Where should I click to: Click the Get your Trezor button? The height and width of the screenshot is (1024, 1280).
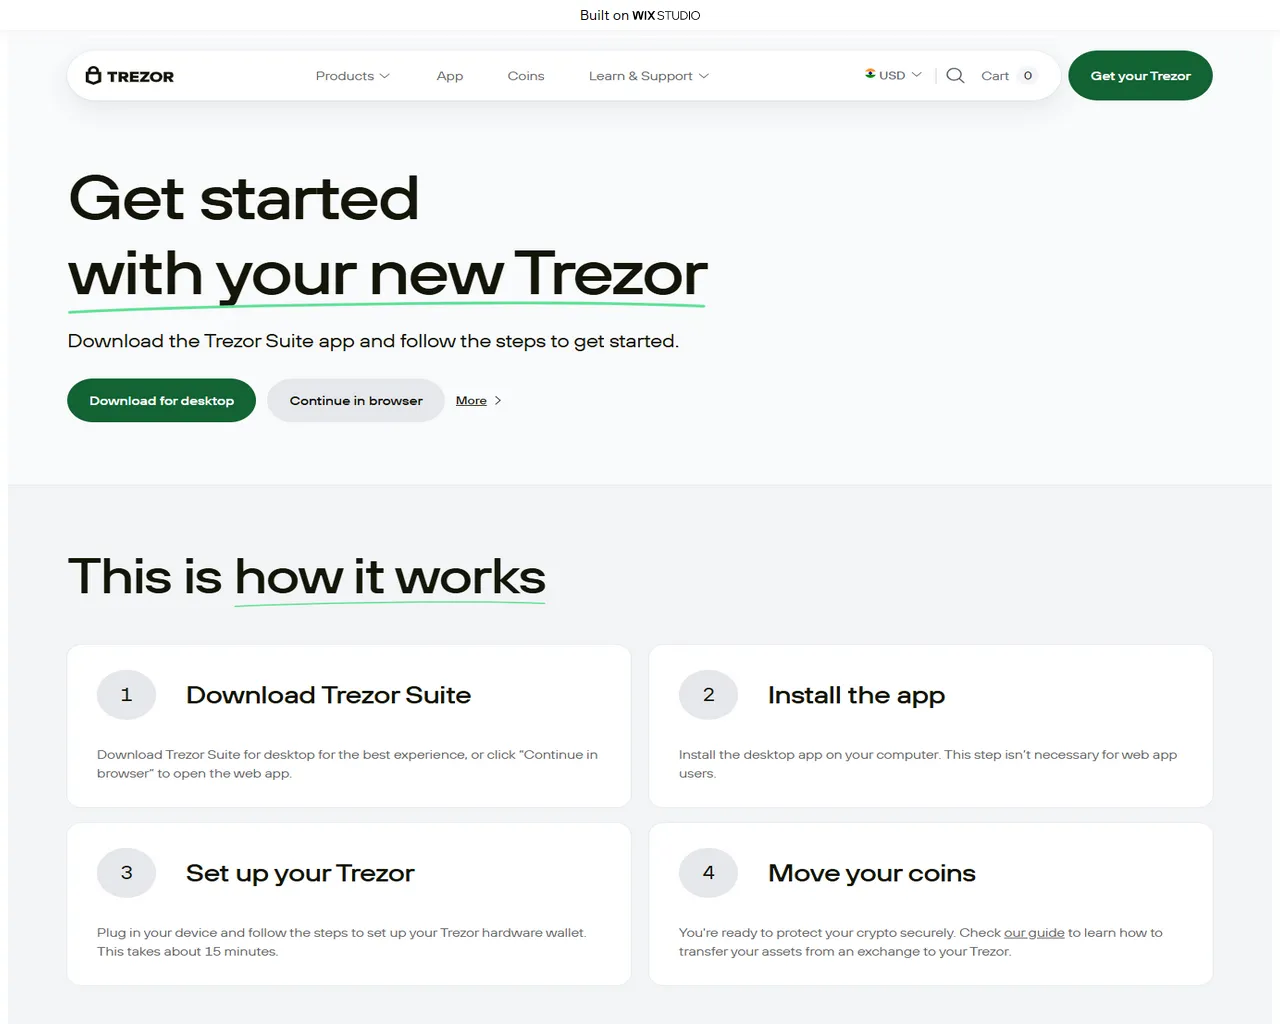pyautogui.click(x=1140, y=76)
